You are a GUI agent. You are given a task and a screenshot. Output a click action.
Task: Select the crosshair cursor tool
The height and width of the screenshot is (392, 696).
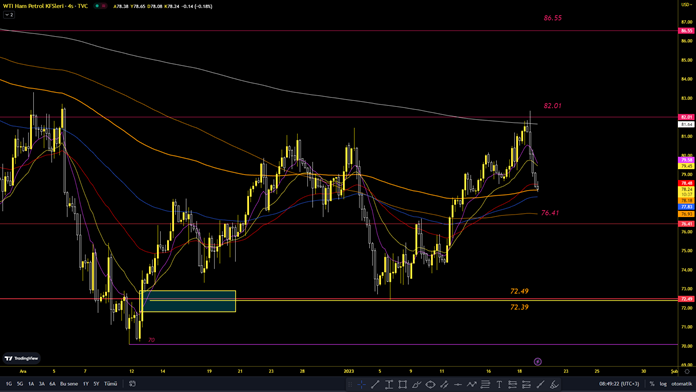(362, 384)
